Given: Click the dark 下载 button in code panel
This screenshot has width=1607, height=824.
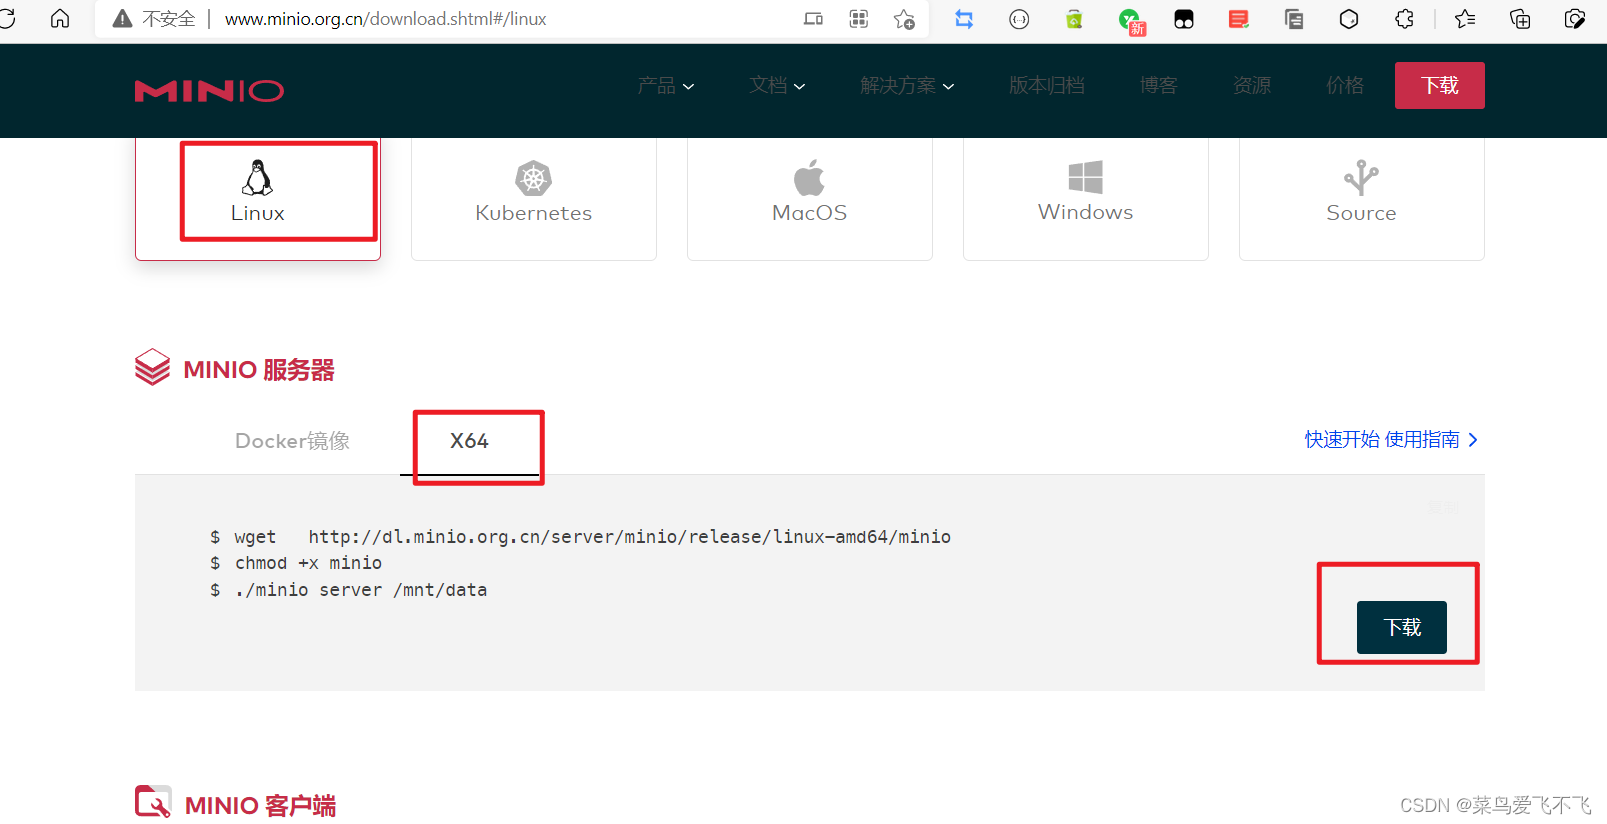Looking at the screenshot, I should 1402,627.
